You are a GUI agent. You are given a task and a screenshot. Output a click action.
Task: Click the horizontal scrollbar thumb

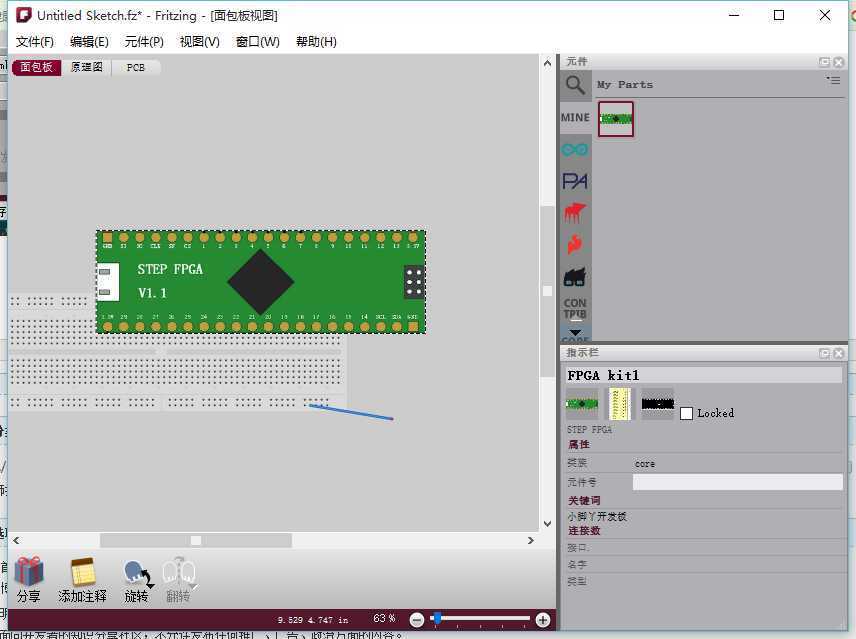(195, 540)
